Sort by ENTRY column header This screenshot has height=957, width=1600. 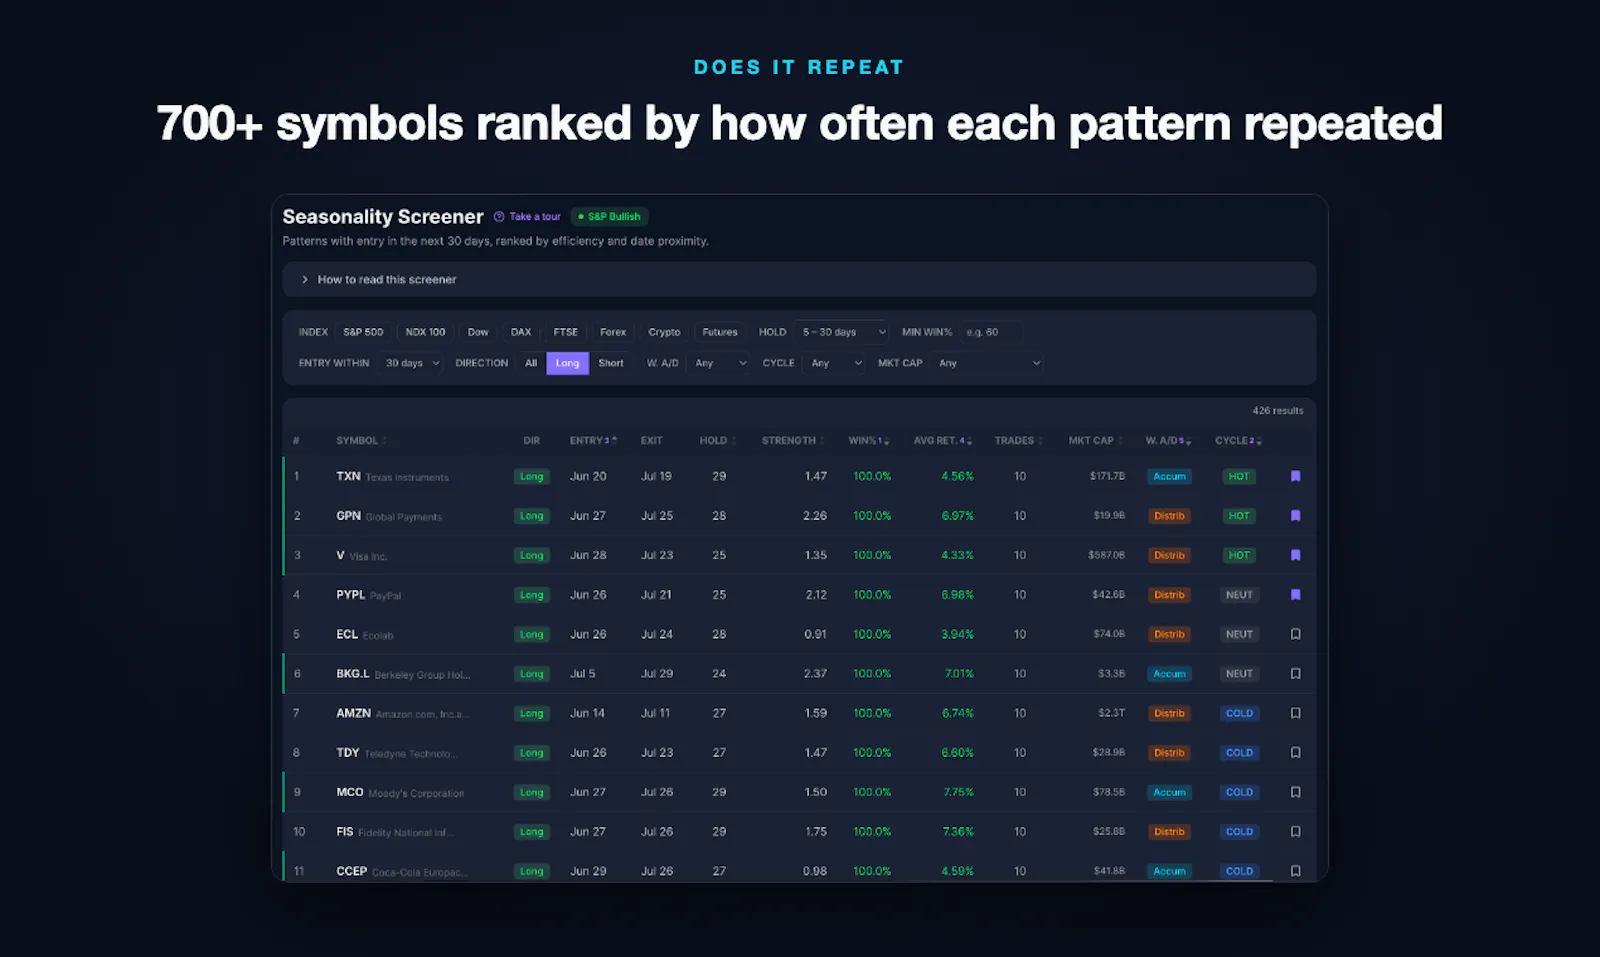pos(593,441)
